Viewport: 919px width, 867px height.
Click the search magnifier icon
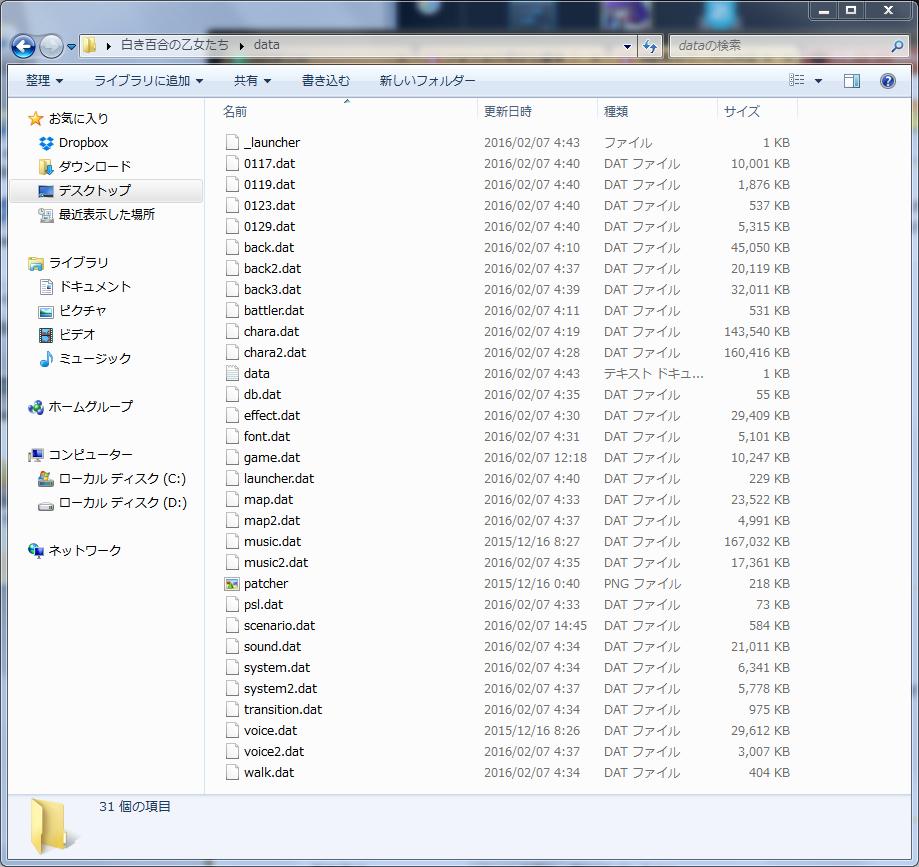897,46
